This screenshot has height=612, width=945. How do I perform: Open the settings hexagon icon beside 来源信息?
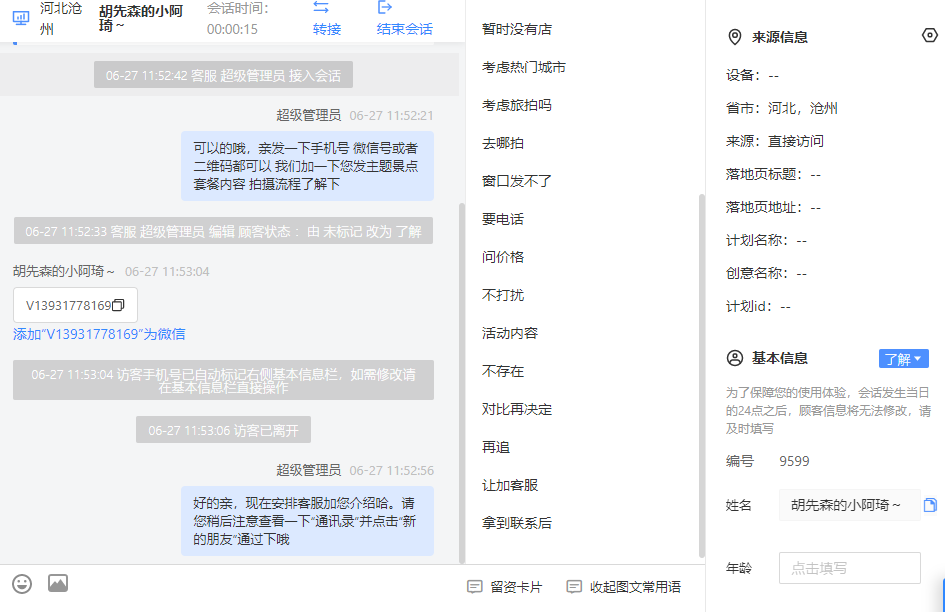pyautogui.click(x=930, y=36)
